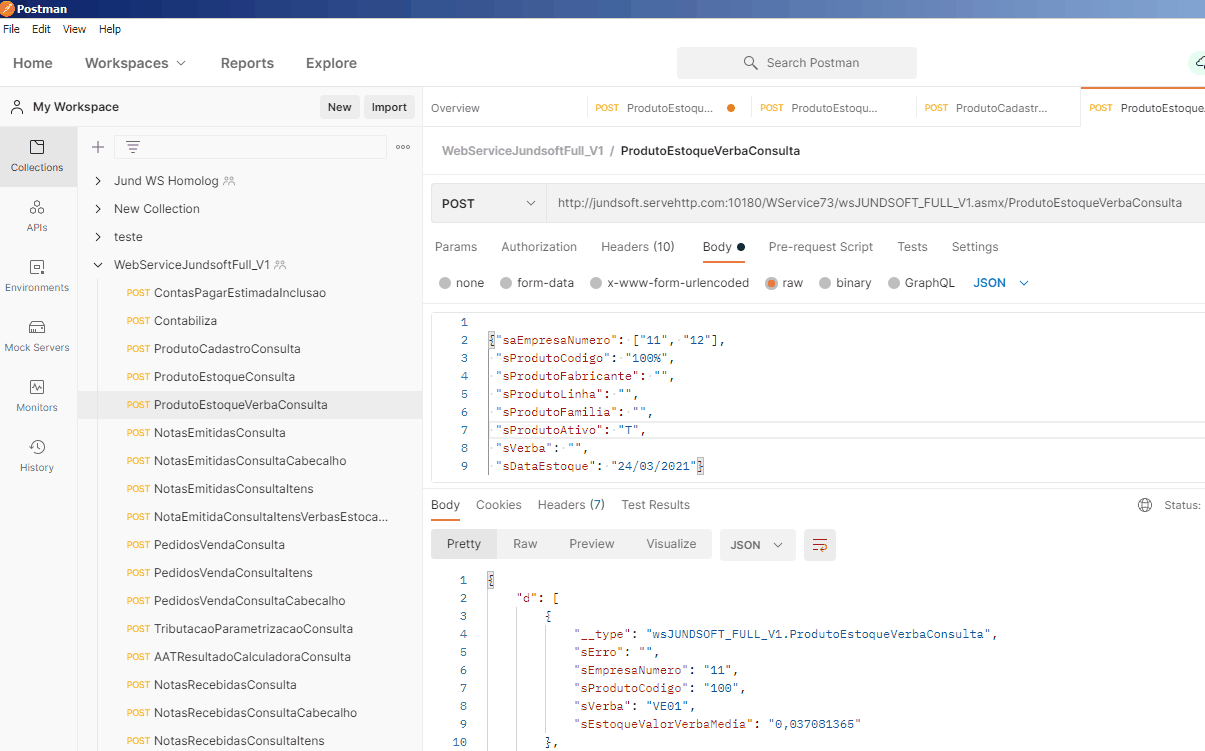The height and width of the screenshot is (751, 1205).
Task: Open the POST method dropdown
Action: pos(489,203)
